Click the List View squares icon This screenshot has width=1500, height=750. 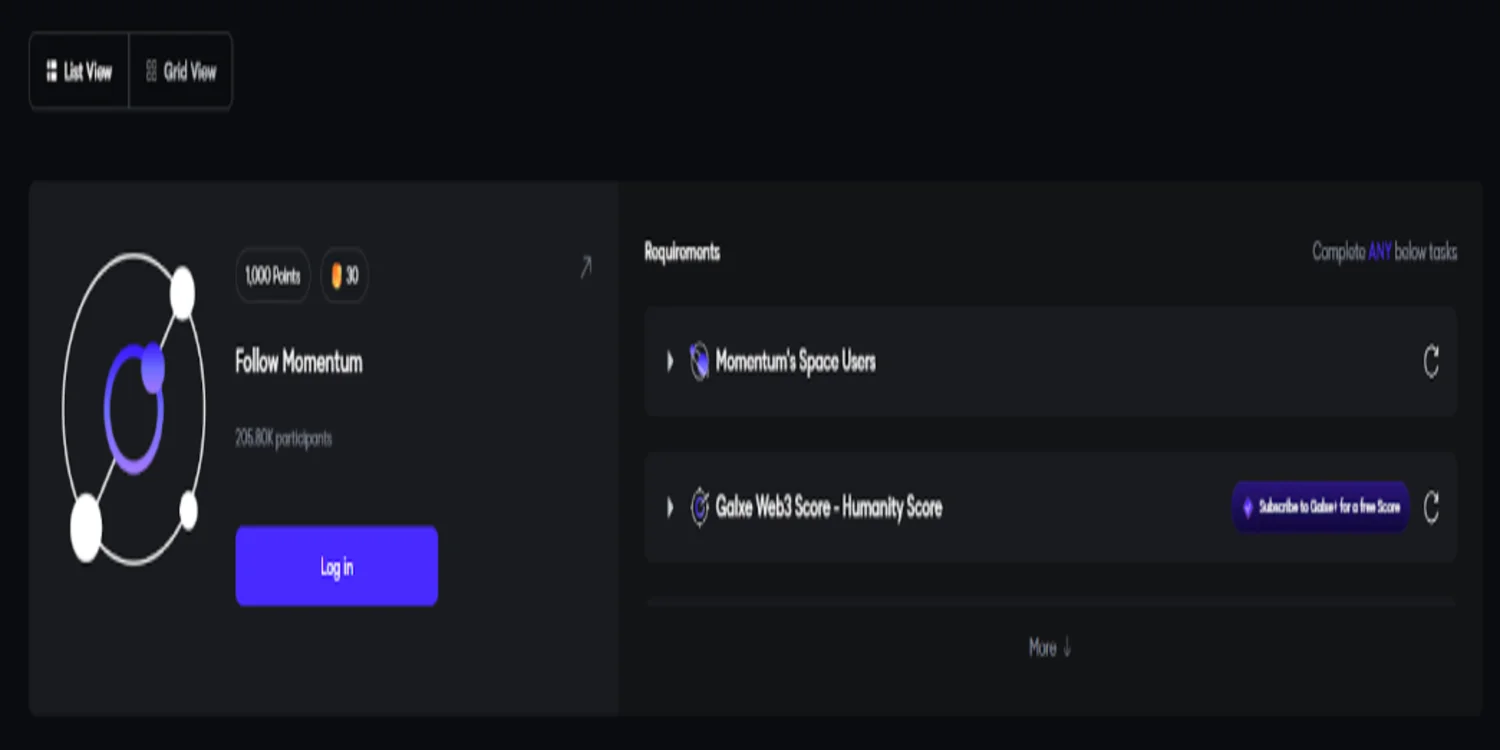[x=52, y=71]
